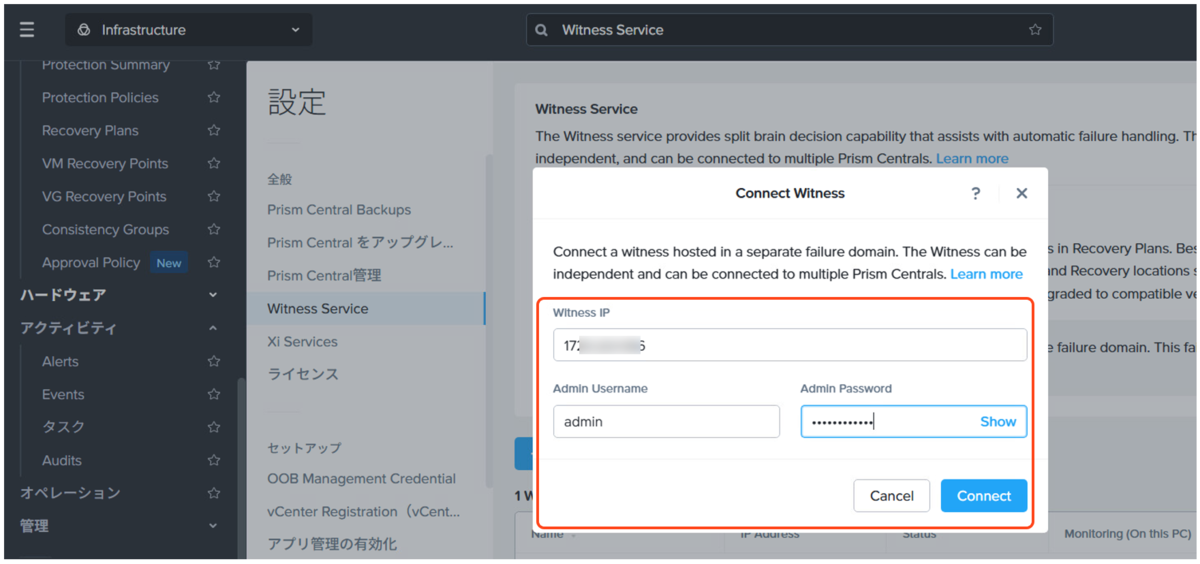Click the Connect button
1200x564 pixels.
pos(984,496)
